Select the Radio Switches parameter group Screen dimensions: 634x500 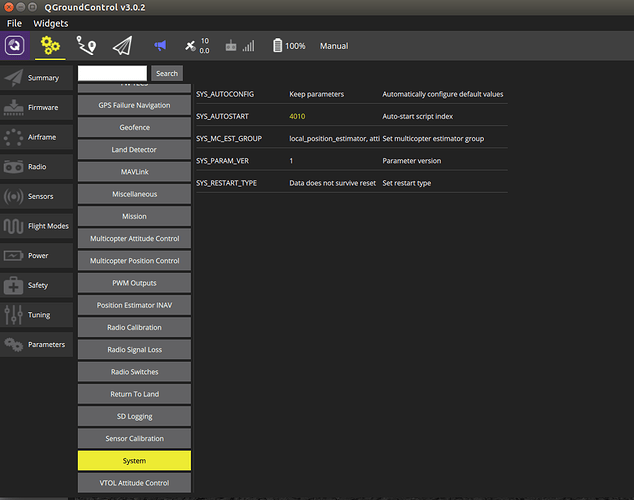(x=134, y=372)
